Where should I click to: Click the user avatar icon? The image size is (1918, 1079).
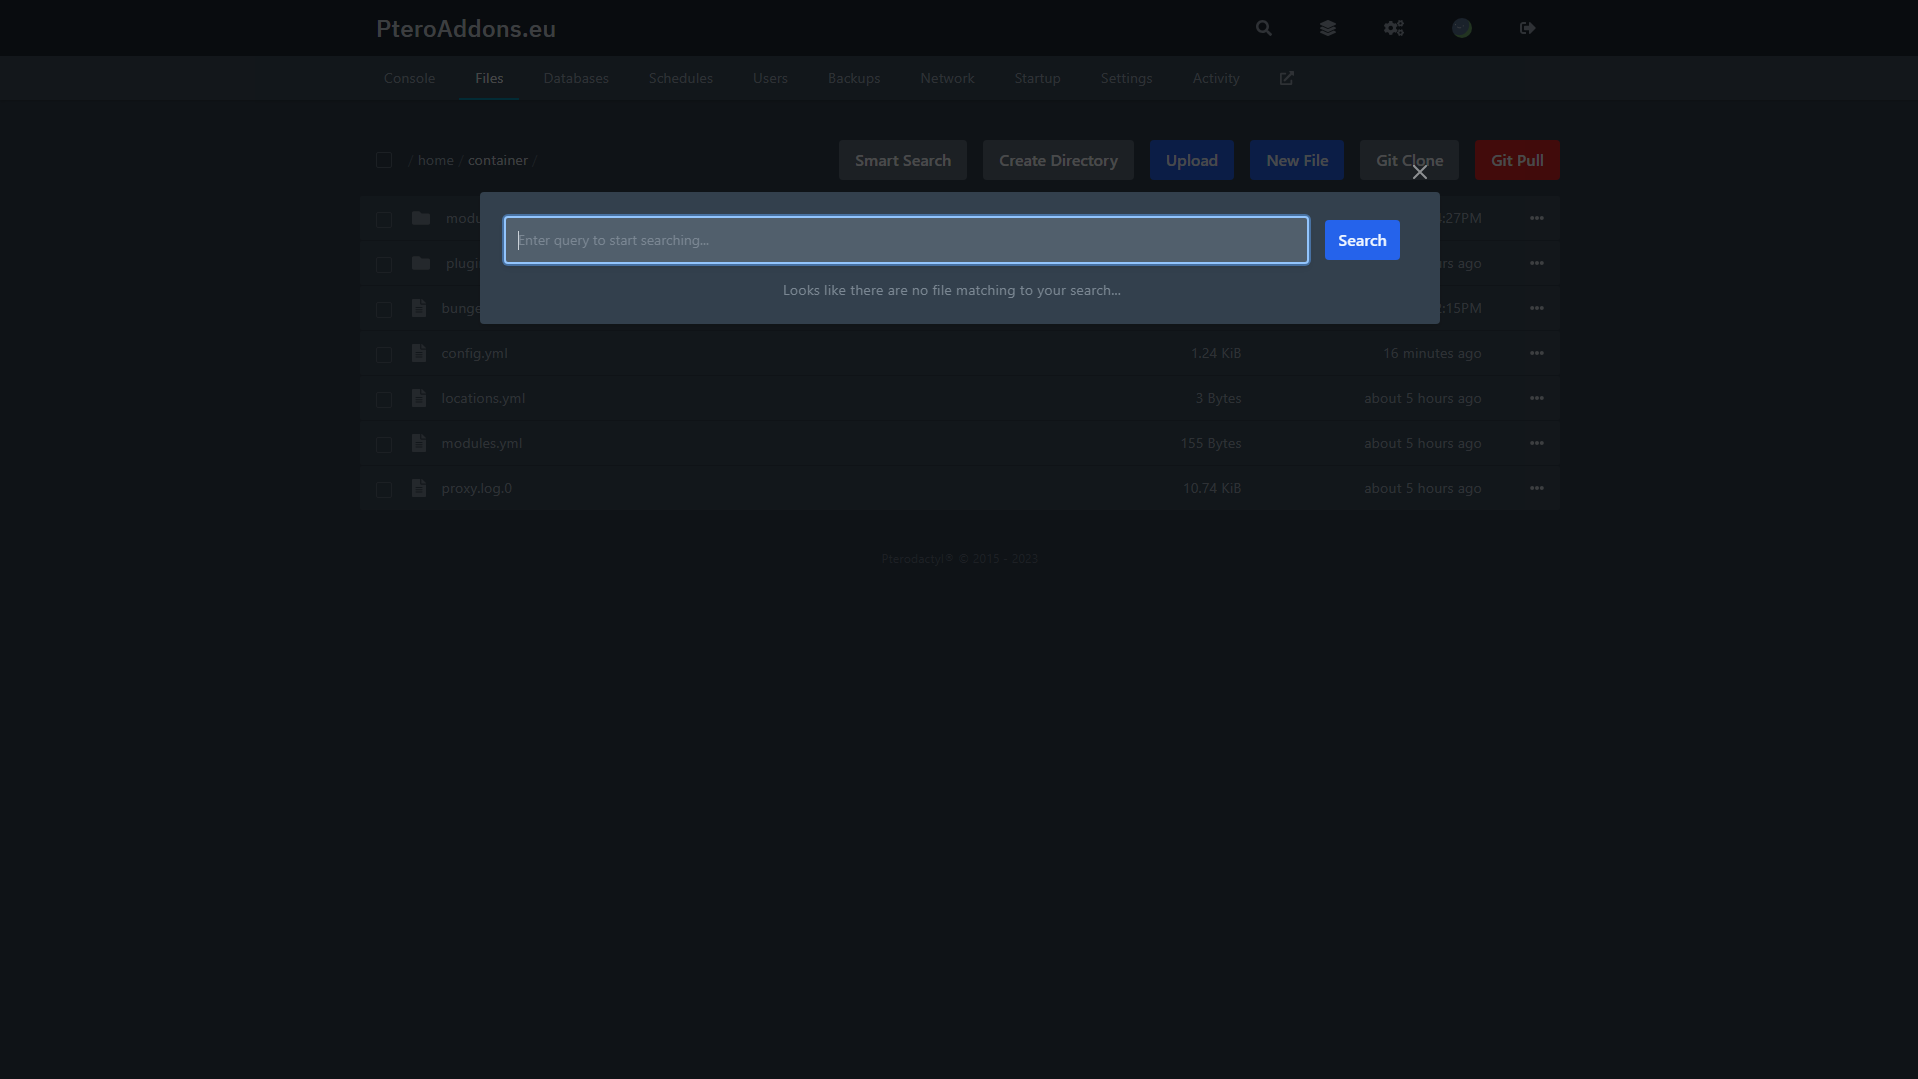[1461, 28]
